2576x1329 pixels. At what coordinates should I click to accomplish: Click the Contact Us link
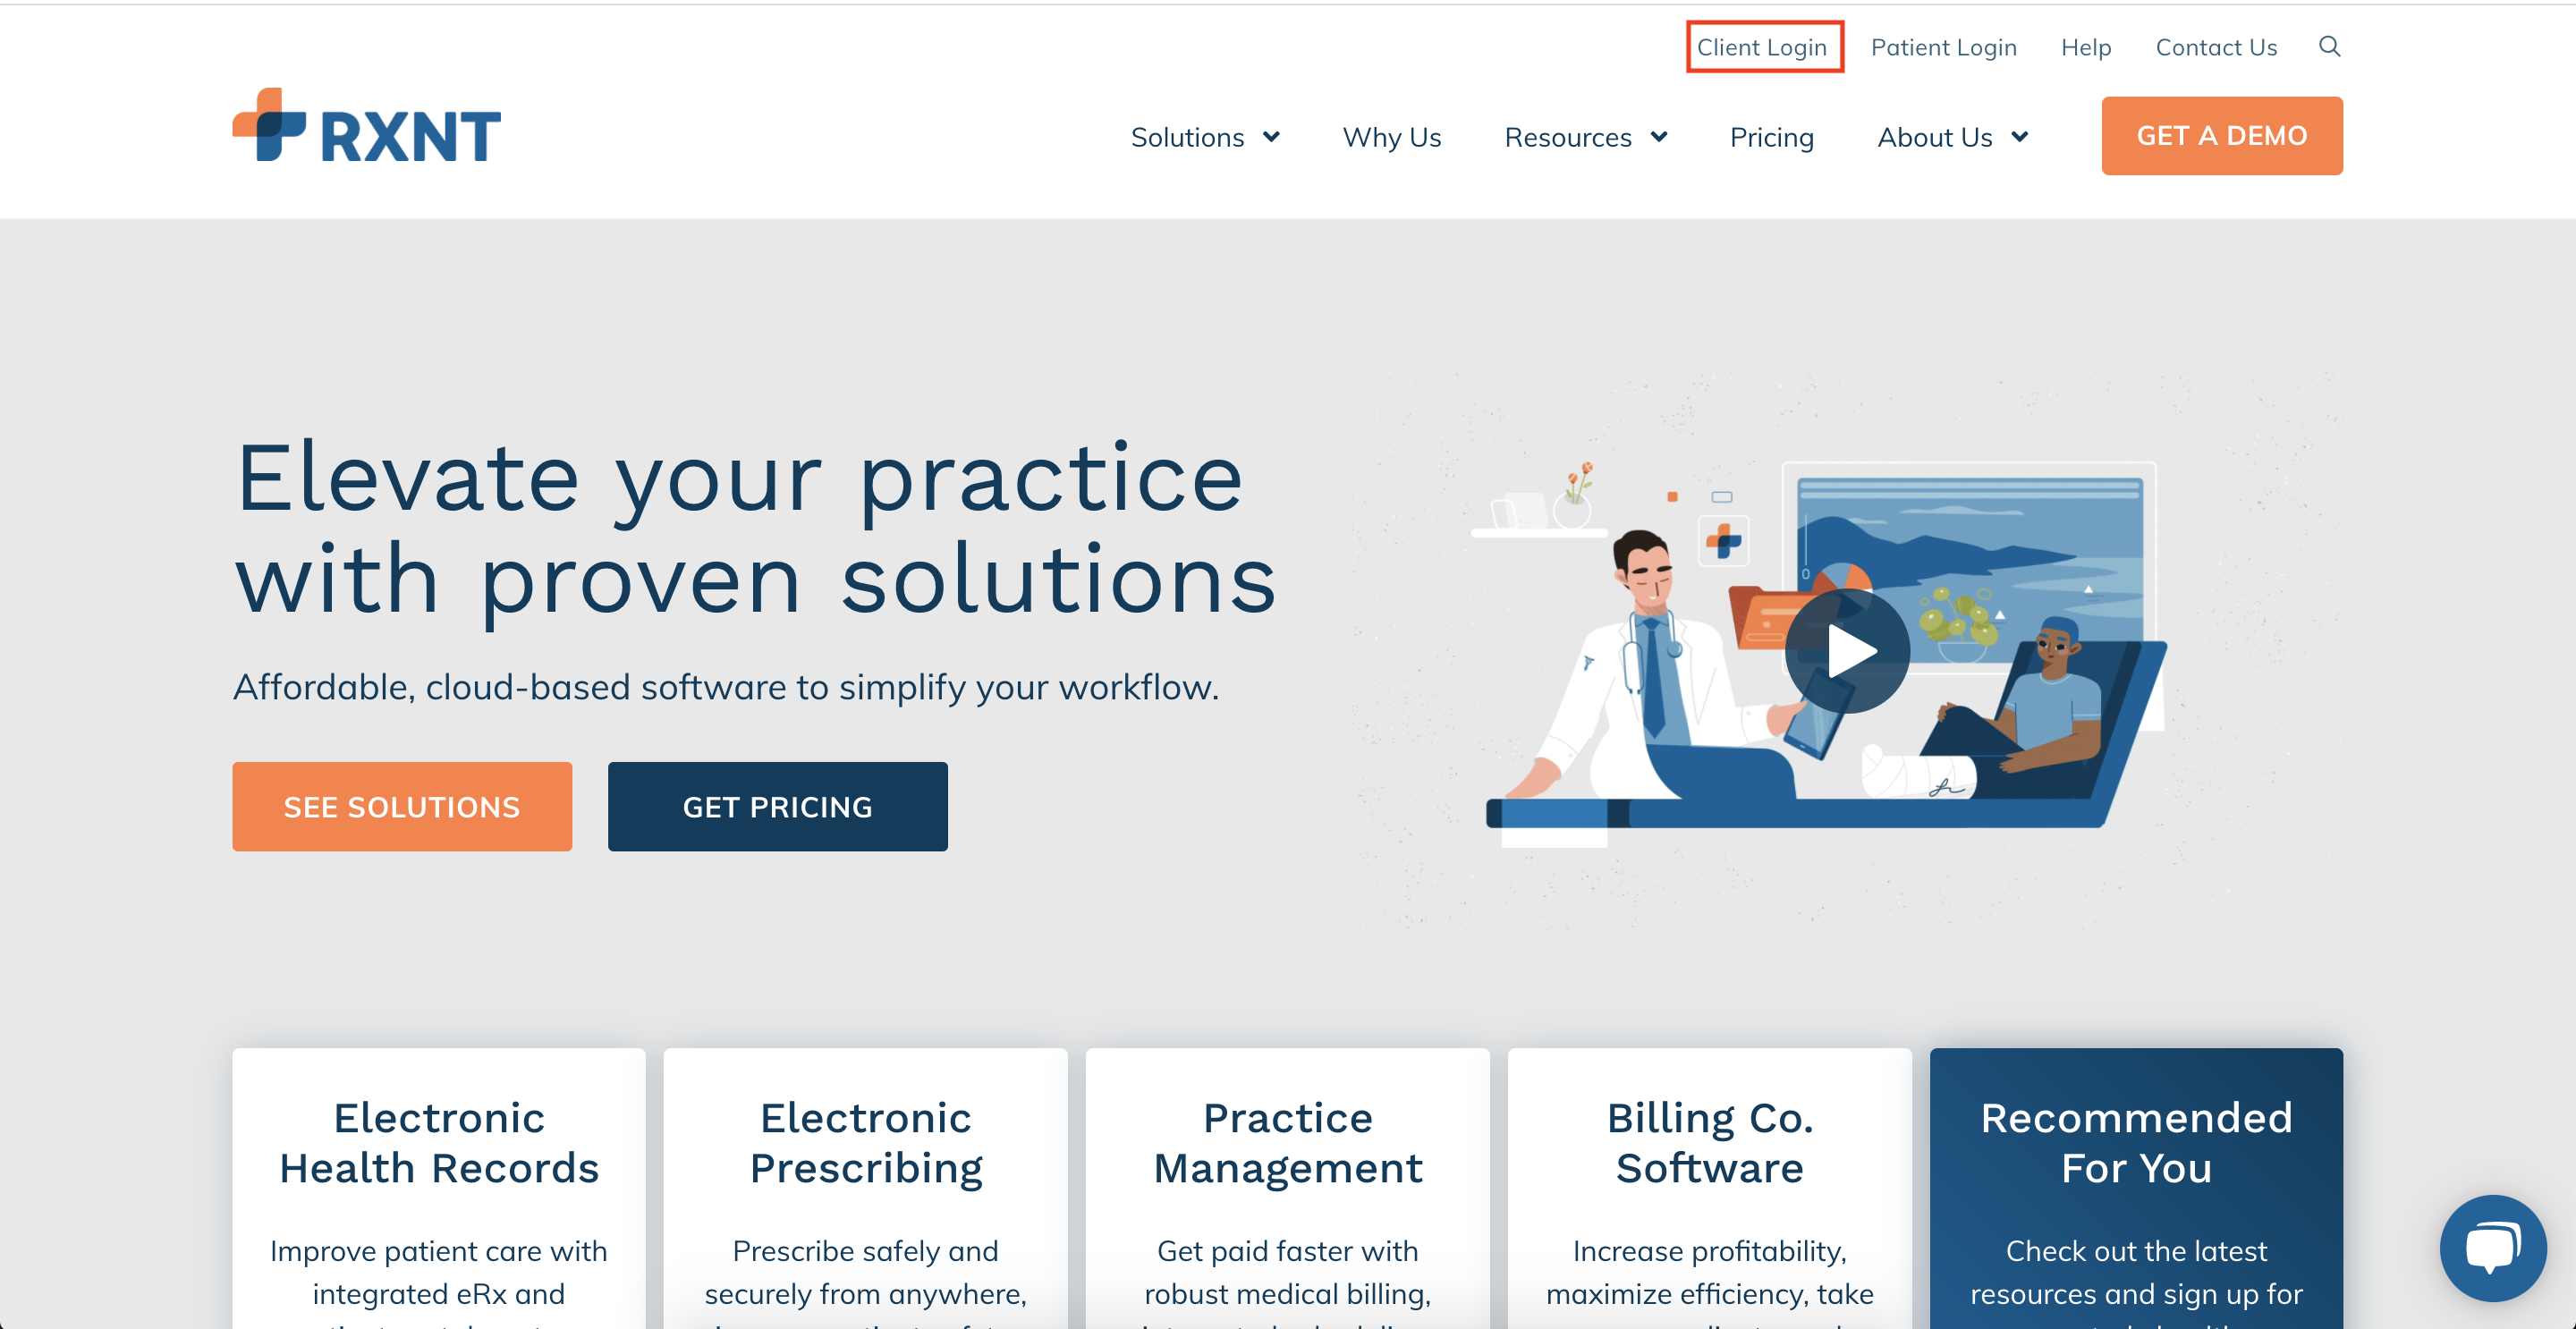pyautogui.click(x=2215, y=46)
